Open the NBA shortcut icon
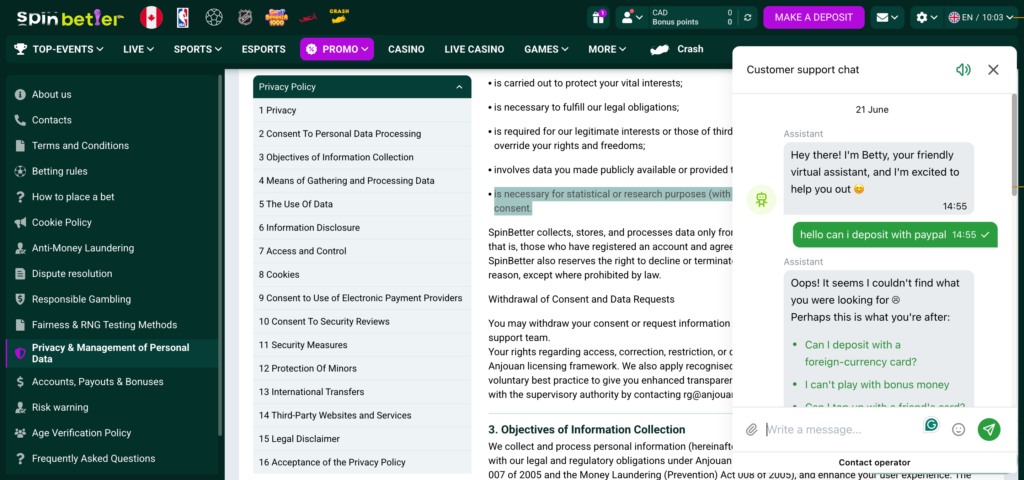This screenshot has width=1024, height=480. (182, 18)
